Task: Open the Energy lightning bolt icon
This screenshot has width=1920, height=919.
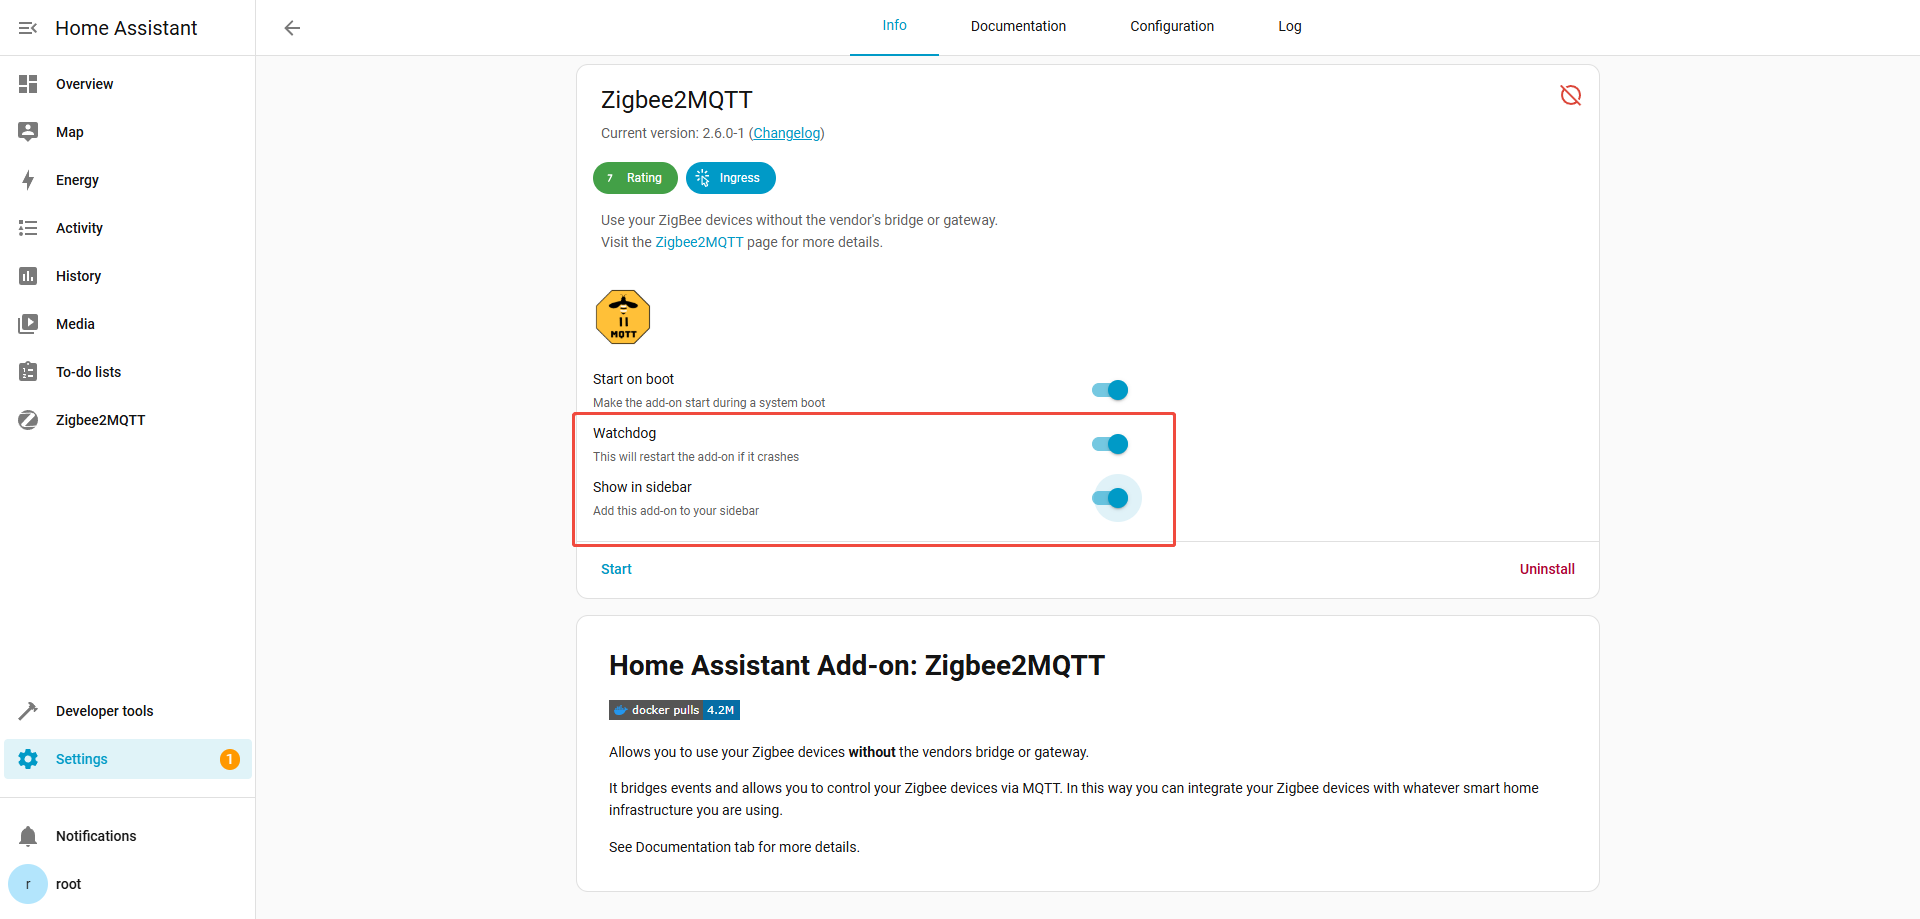Action: [x=28, y=180]
